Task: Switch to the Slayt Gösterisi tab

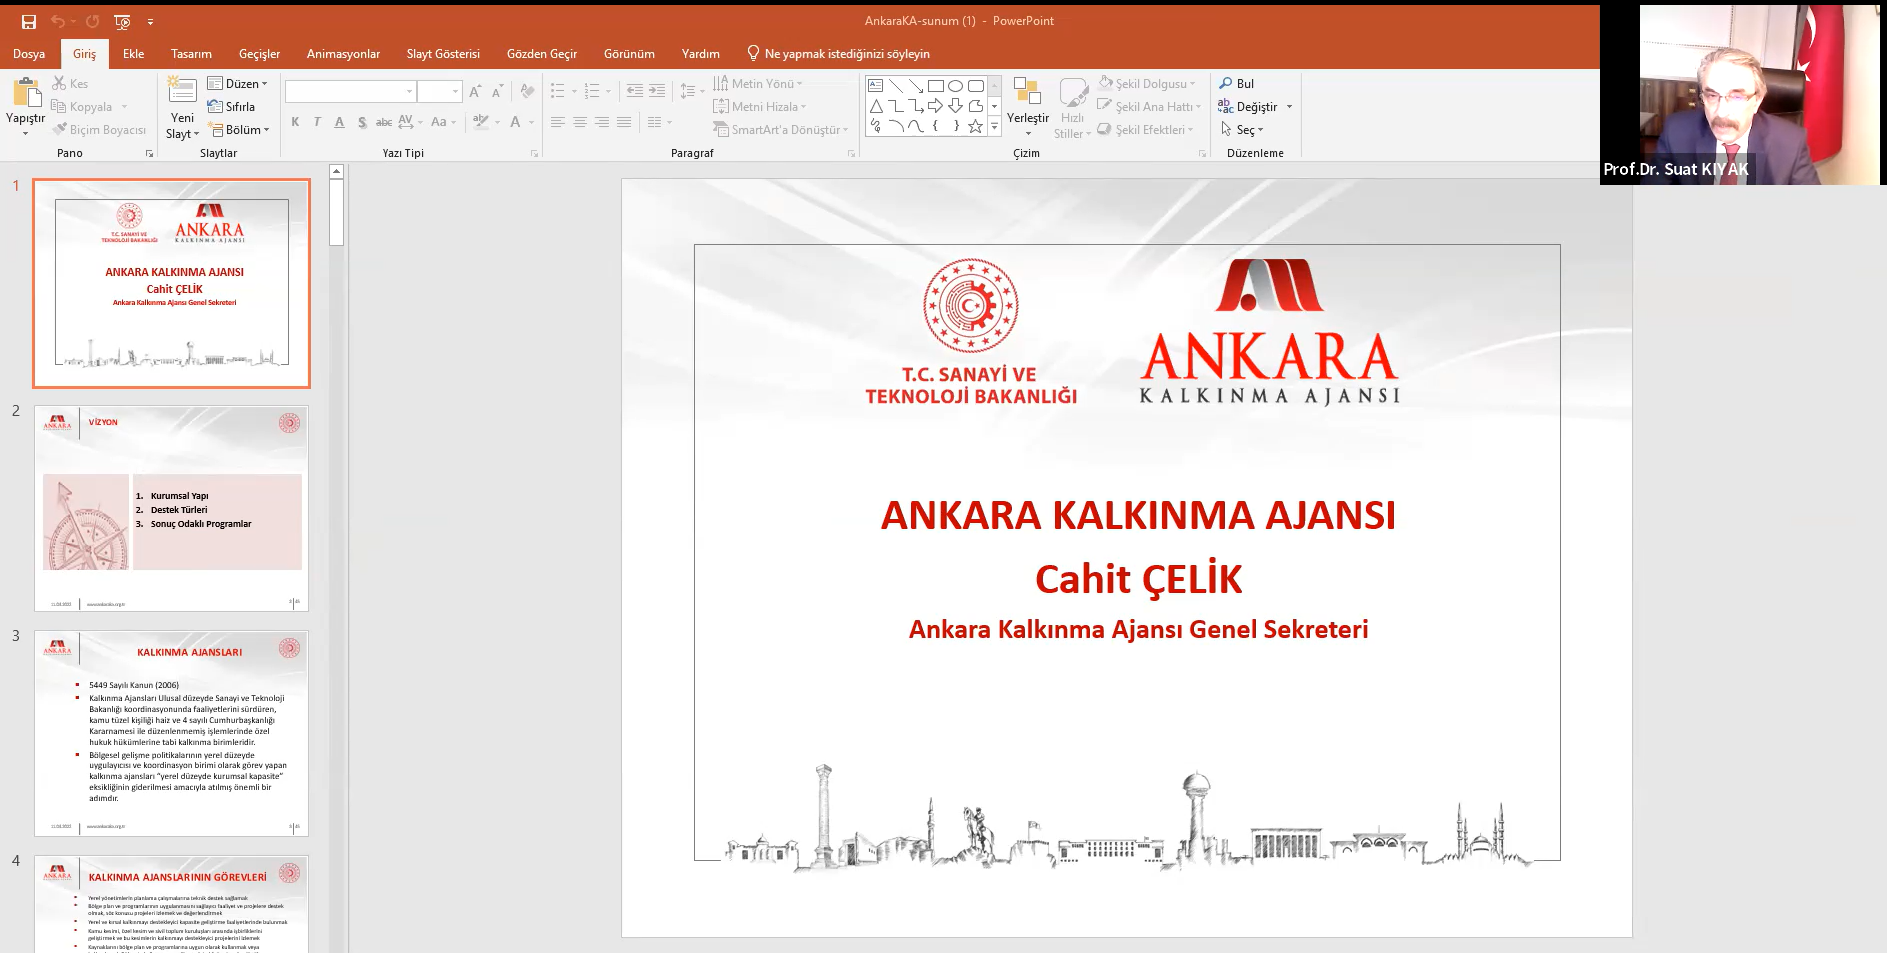Action: (443, 54)
